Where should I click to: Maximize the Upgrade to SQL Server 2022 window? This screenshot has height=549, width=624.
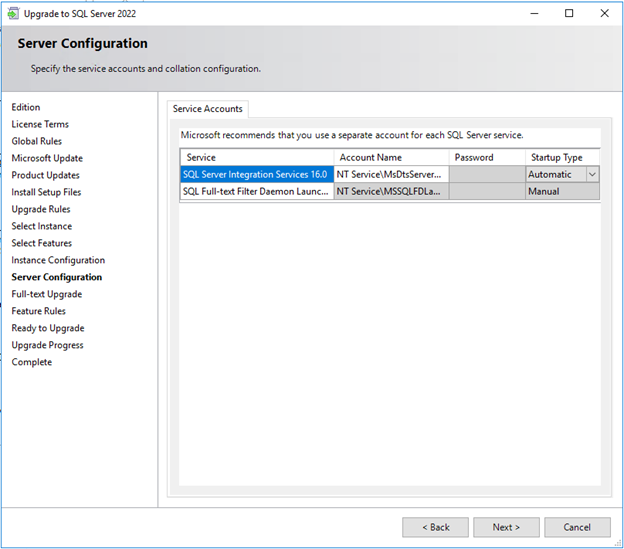coord(569,14)
